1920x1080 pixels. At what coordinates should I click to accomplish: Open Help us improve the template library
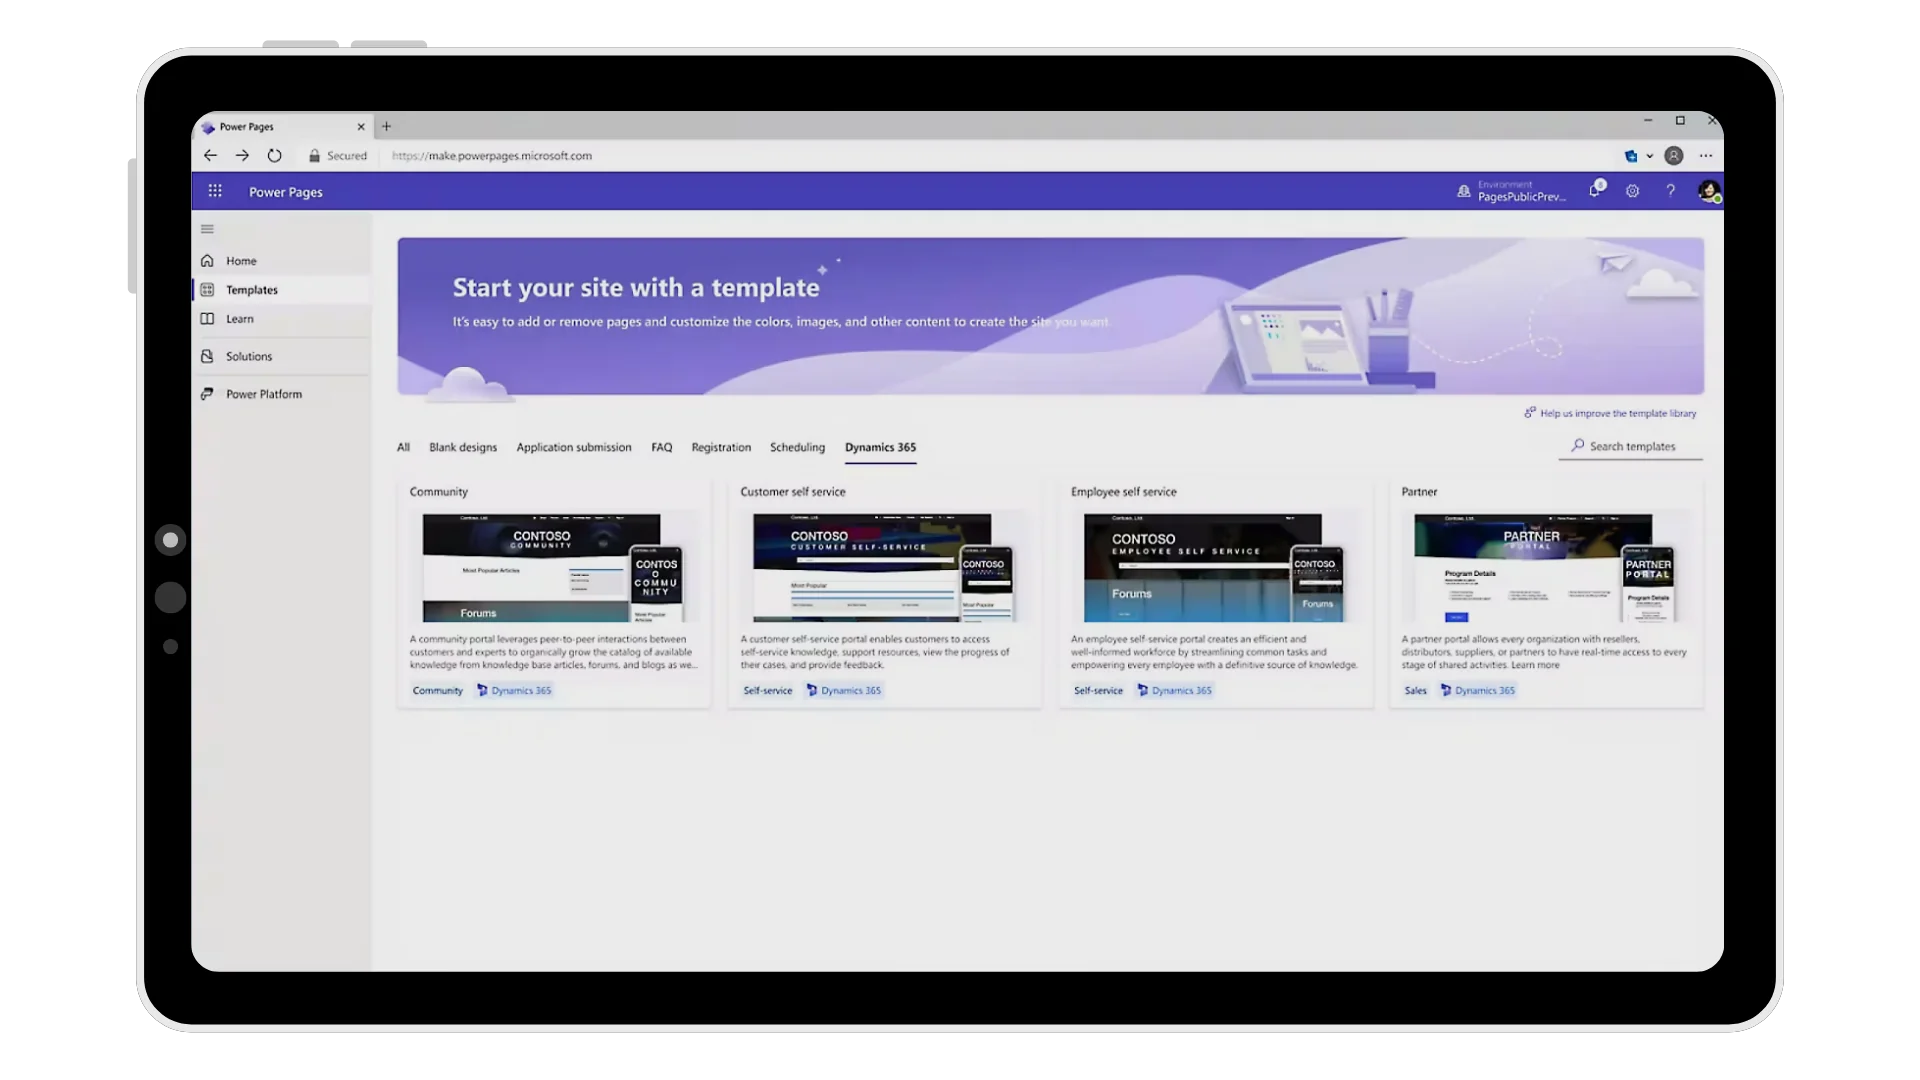click(x=1611, y=413)
